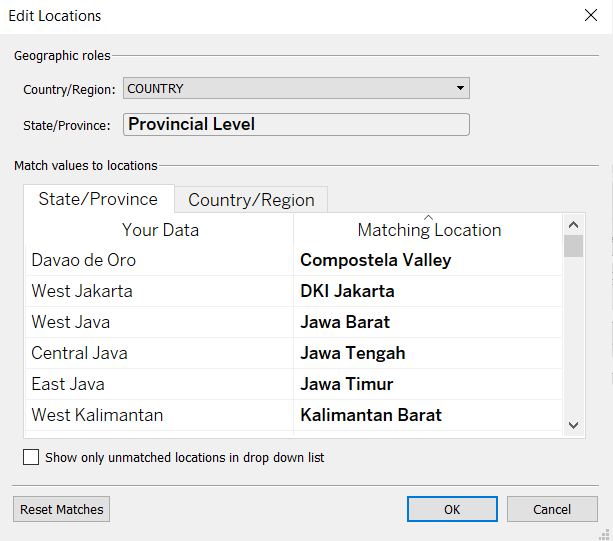Click the Your Data column header
The height and width of the screenshot is (541, 613).
click(160, 230)
